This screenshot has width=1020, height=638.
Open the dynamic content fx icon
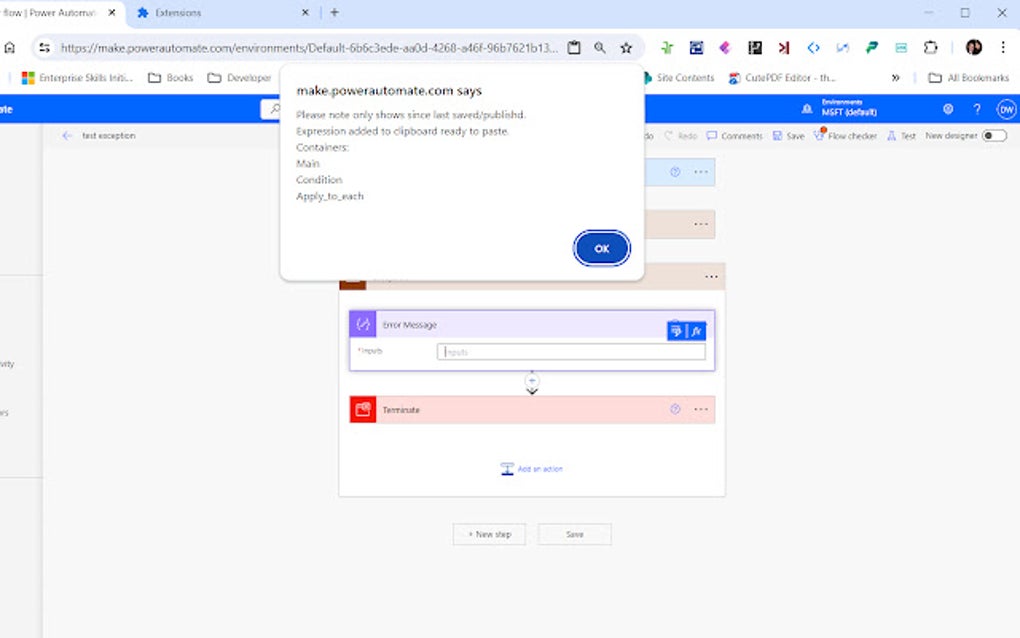tap(695, 330)
